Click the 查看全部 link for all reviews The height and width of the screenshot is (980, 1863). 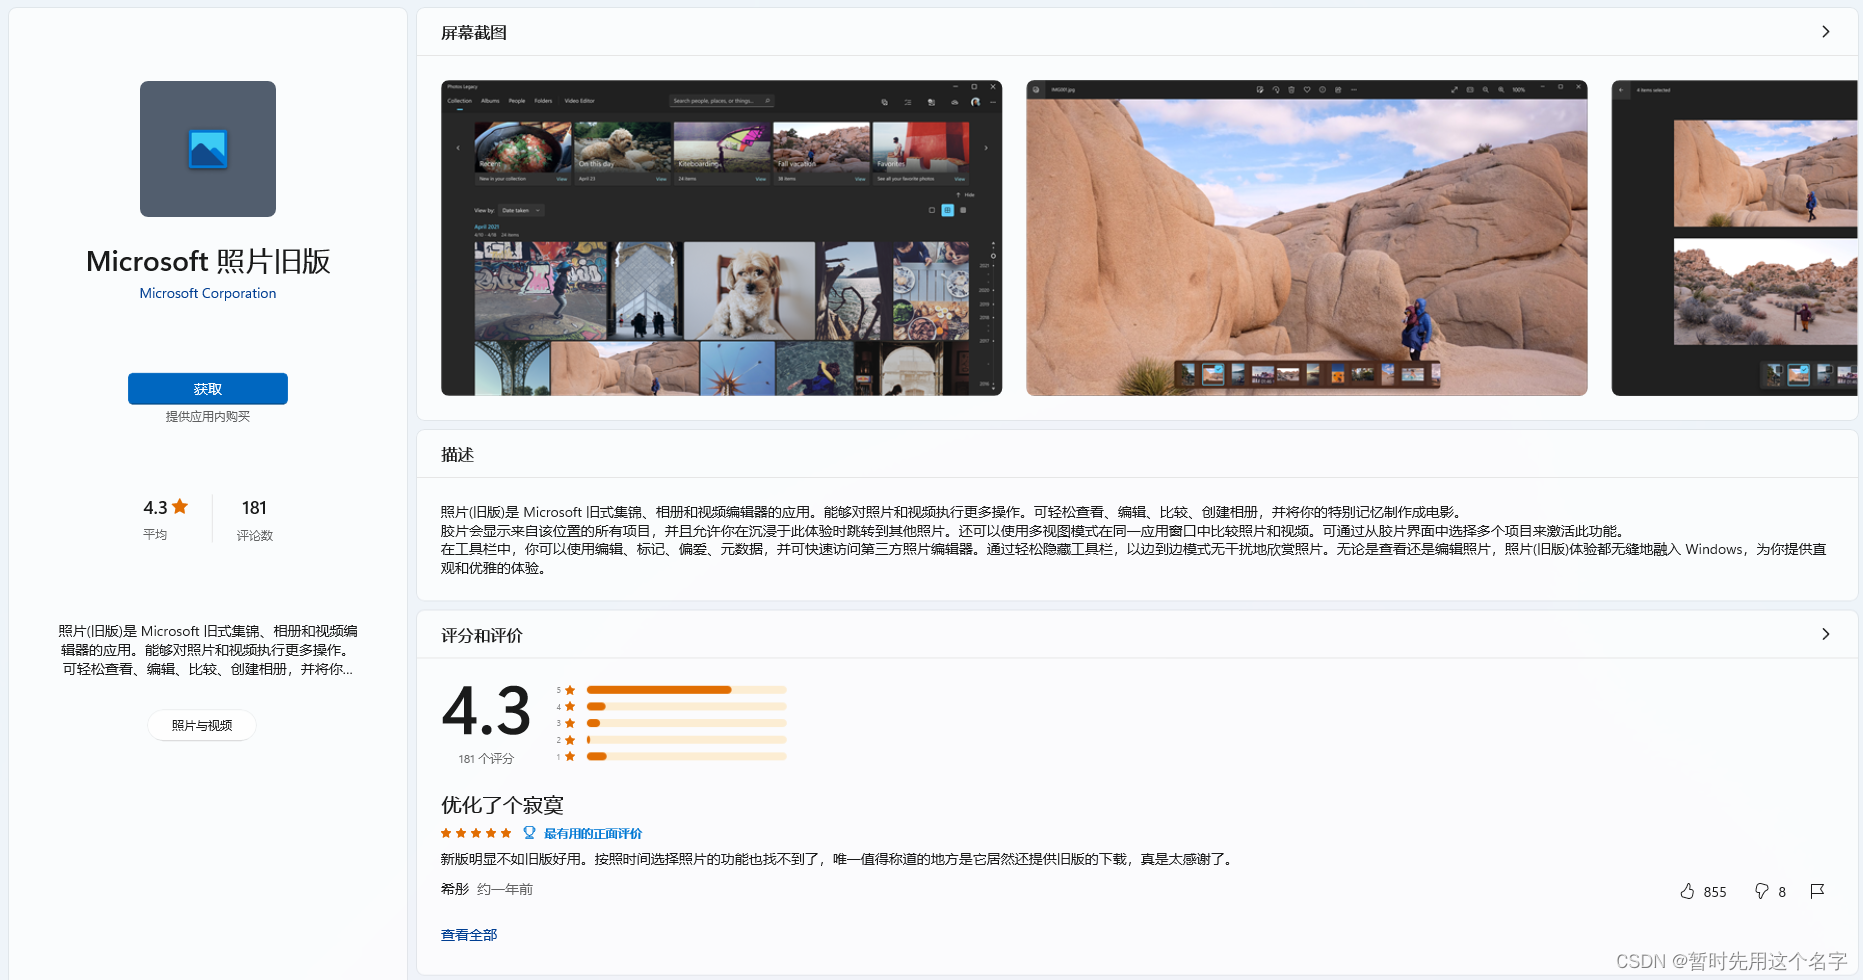point(469,935)
